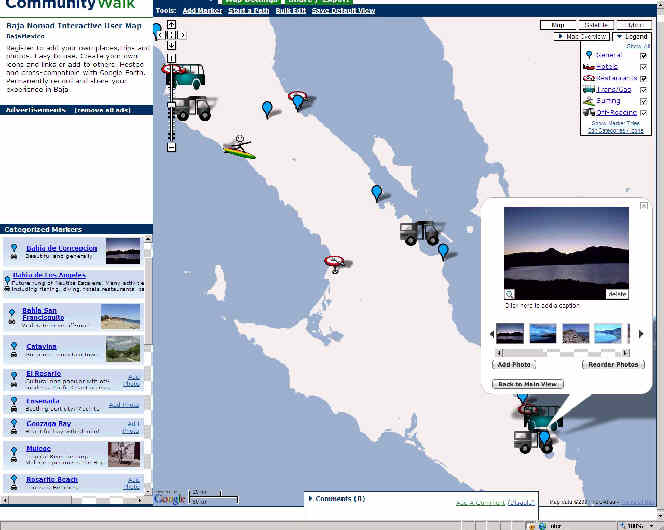Click the Add Photo button
The width and height of the screenshot is (664, 530).
pyautogui.click(x=514, y=364)
